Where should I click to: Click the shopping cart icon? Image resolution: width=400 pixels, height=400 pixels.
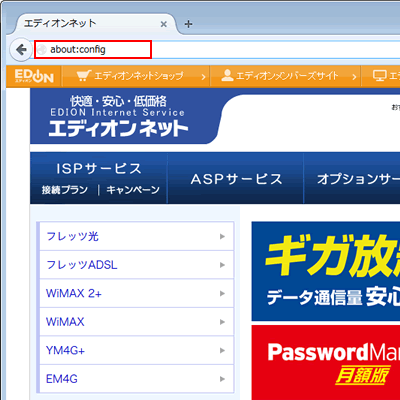[x=83, y=76]
